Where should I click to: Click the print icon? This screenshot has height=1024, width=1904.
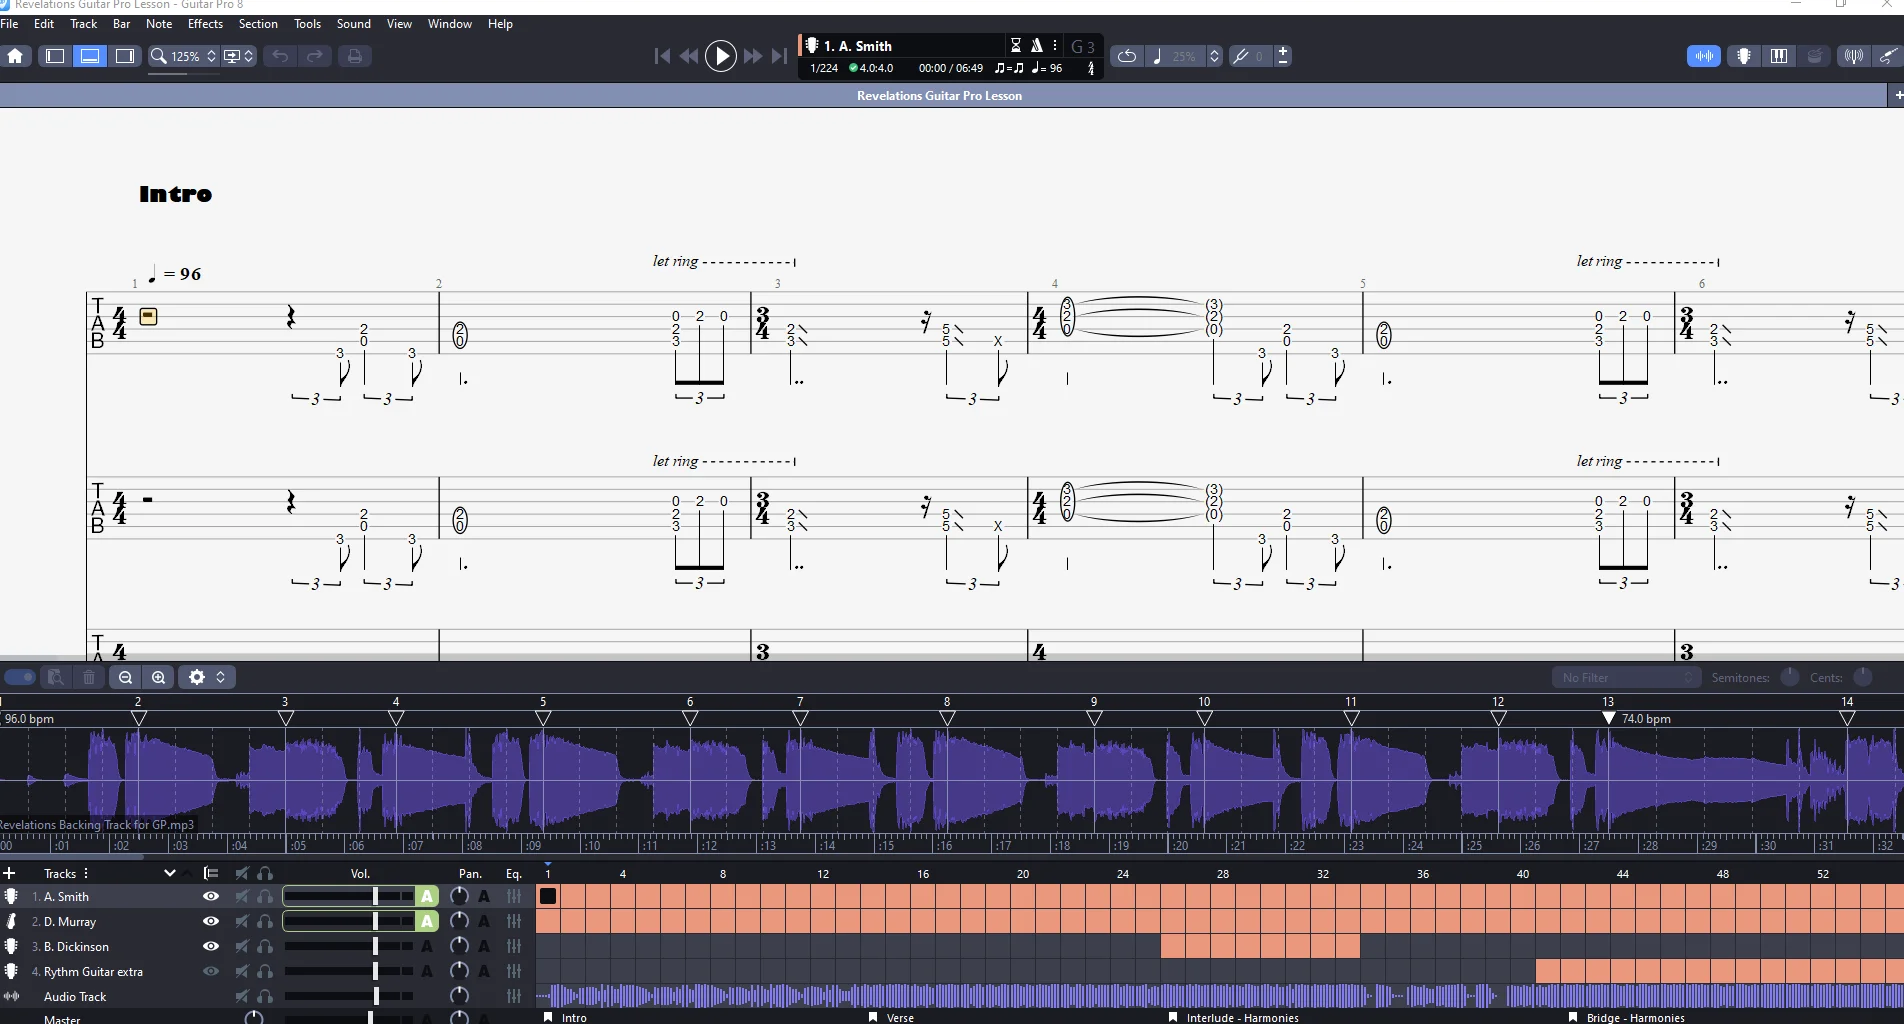tap(354, 56)
